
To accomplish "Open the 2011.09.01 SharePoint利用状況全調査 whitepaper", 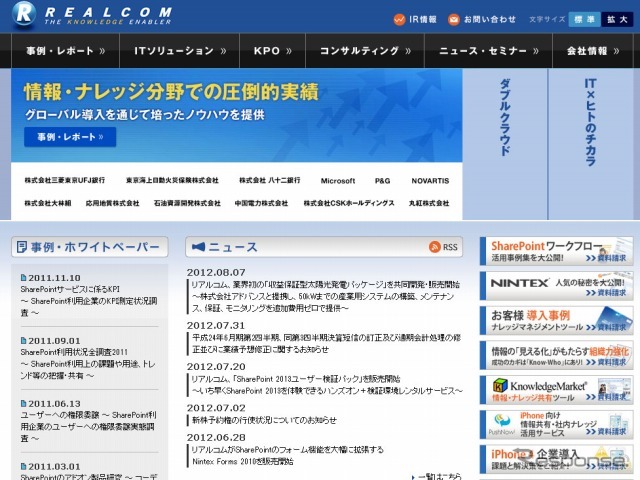I will [x=88, y=364].
